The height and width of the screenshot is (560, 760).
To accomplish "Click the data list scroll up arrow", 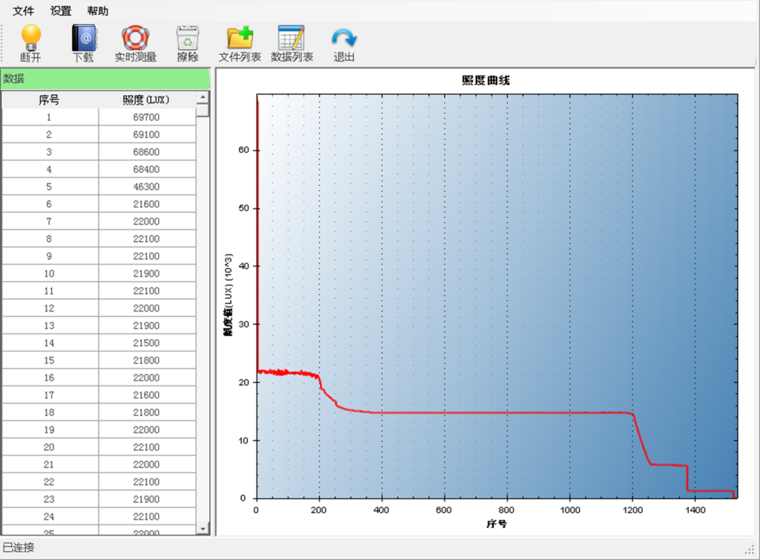I will [203, 97].
